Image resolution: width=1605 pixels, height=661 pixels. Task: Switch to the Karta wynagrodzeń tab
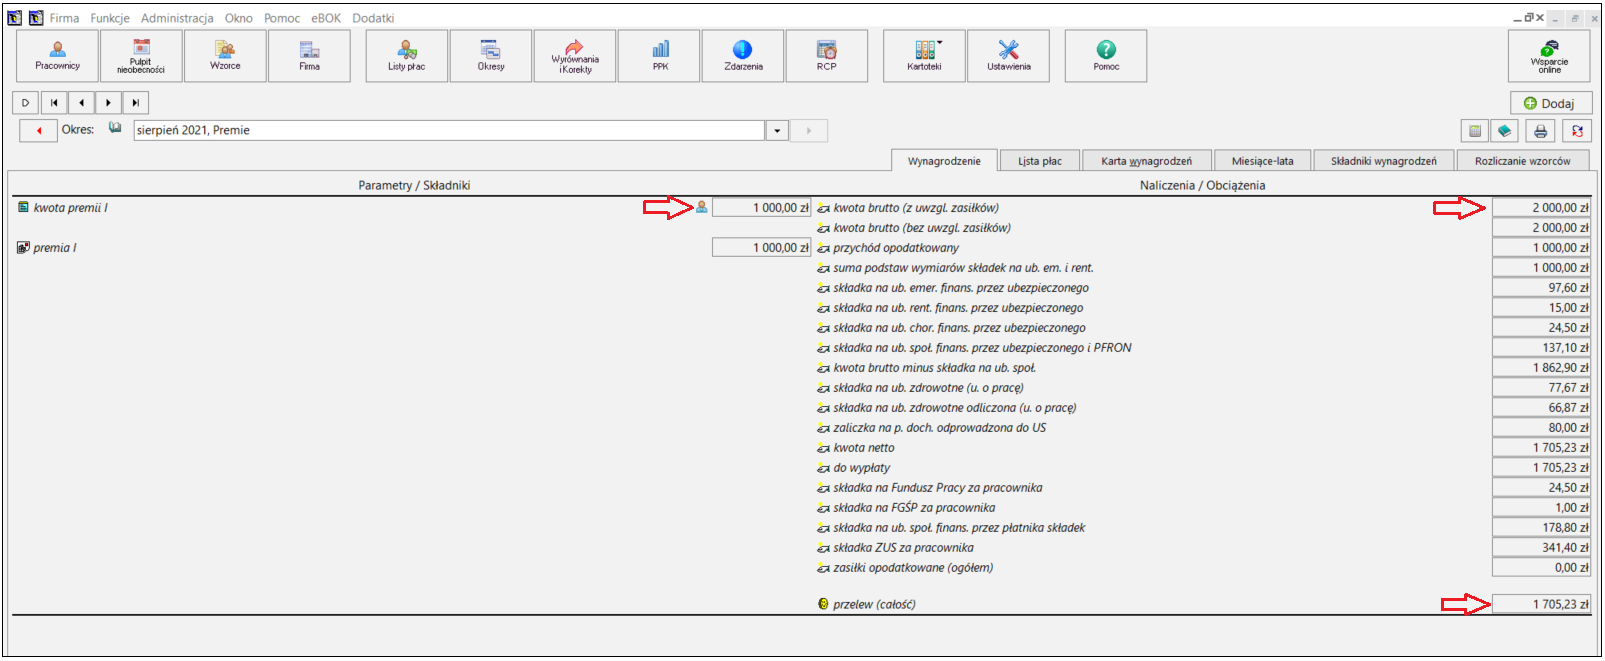[x=1147, y=161]
